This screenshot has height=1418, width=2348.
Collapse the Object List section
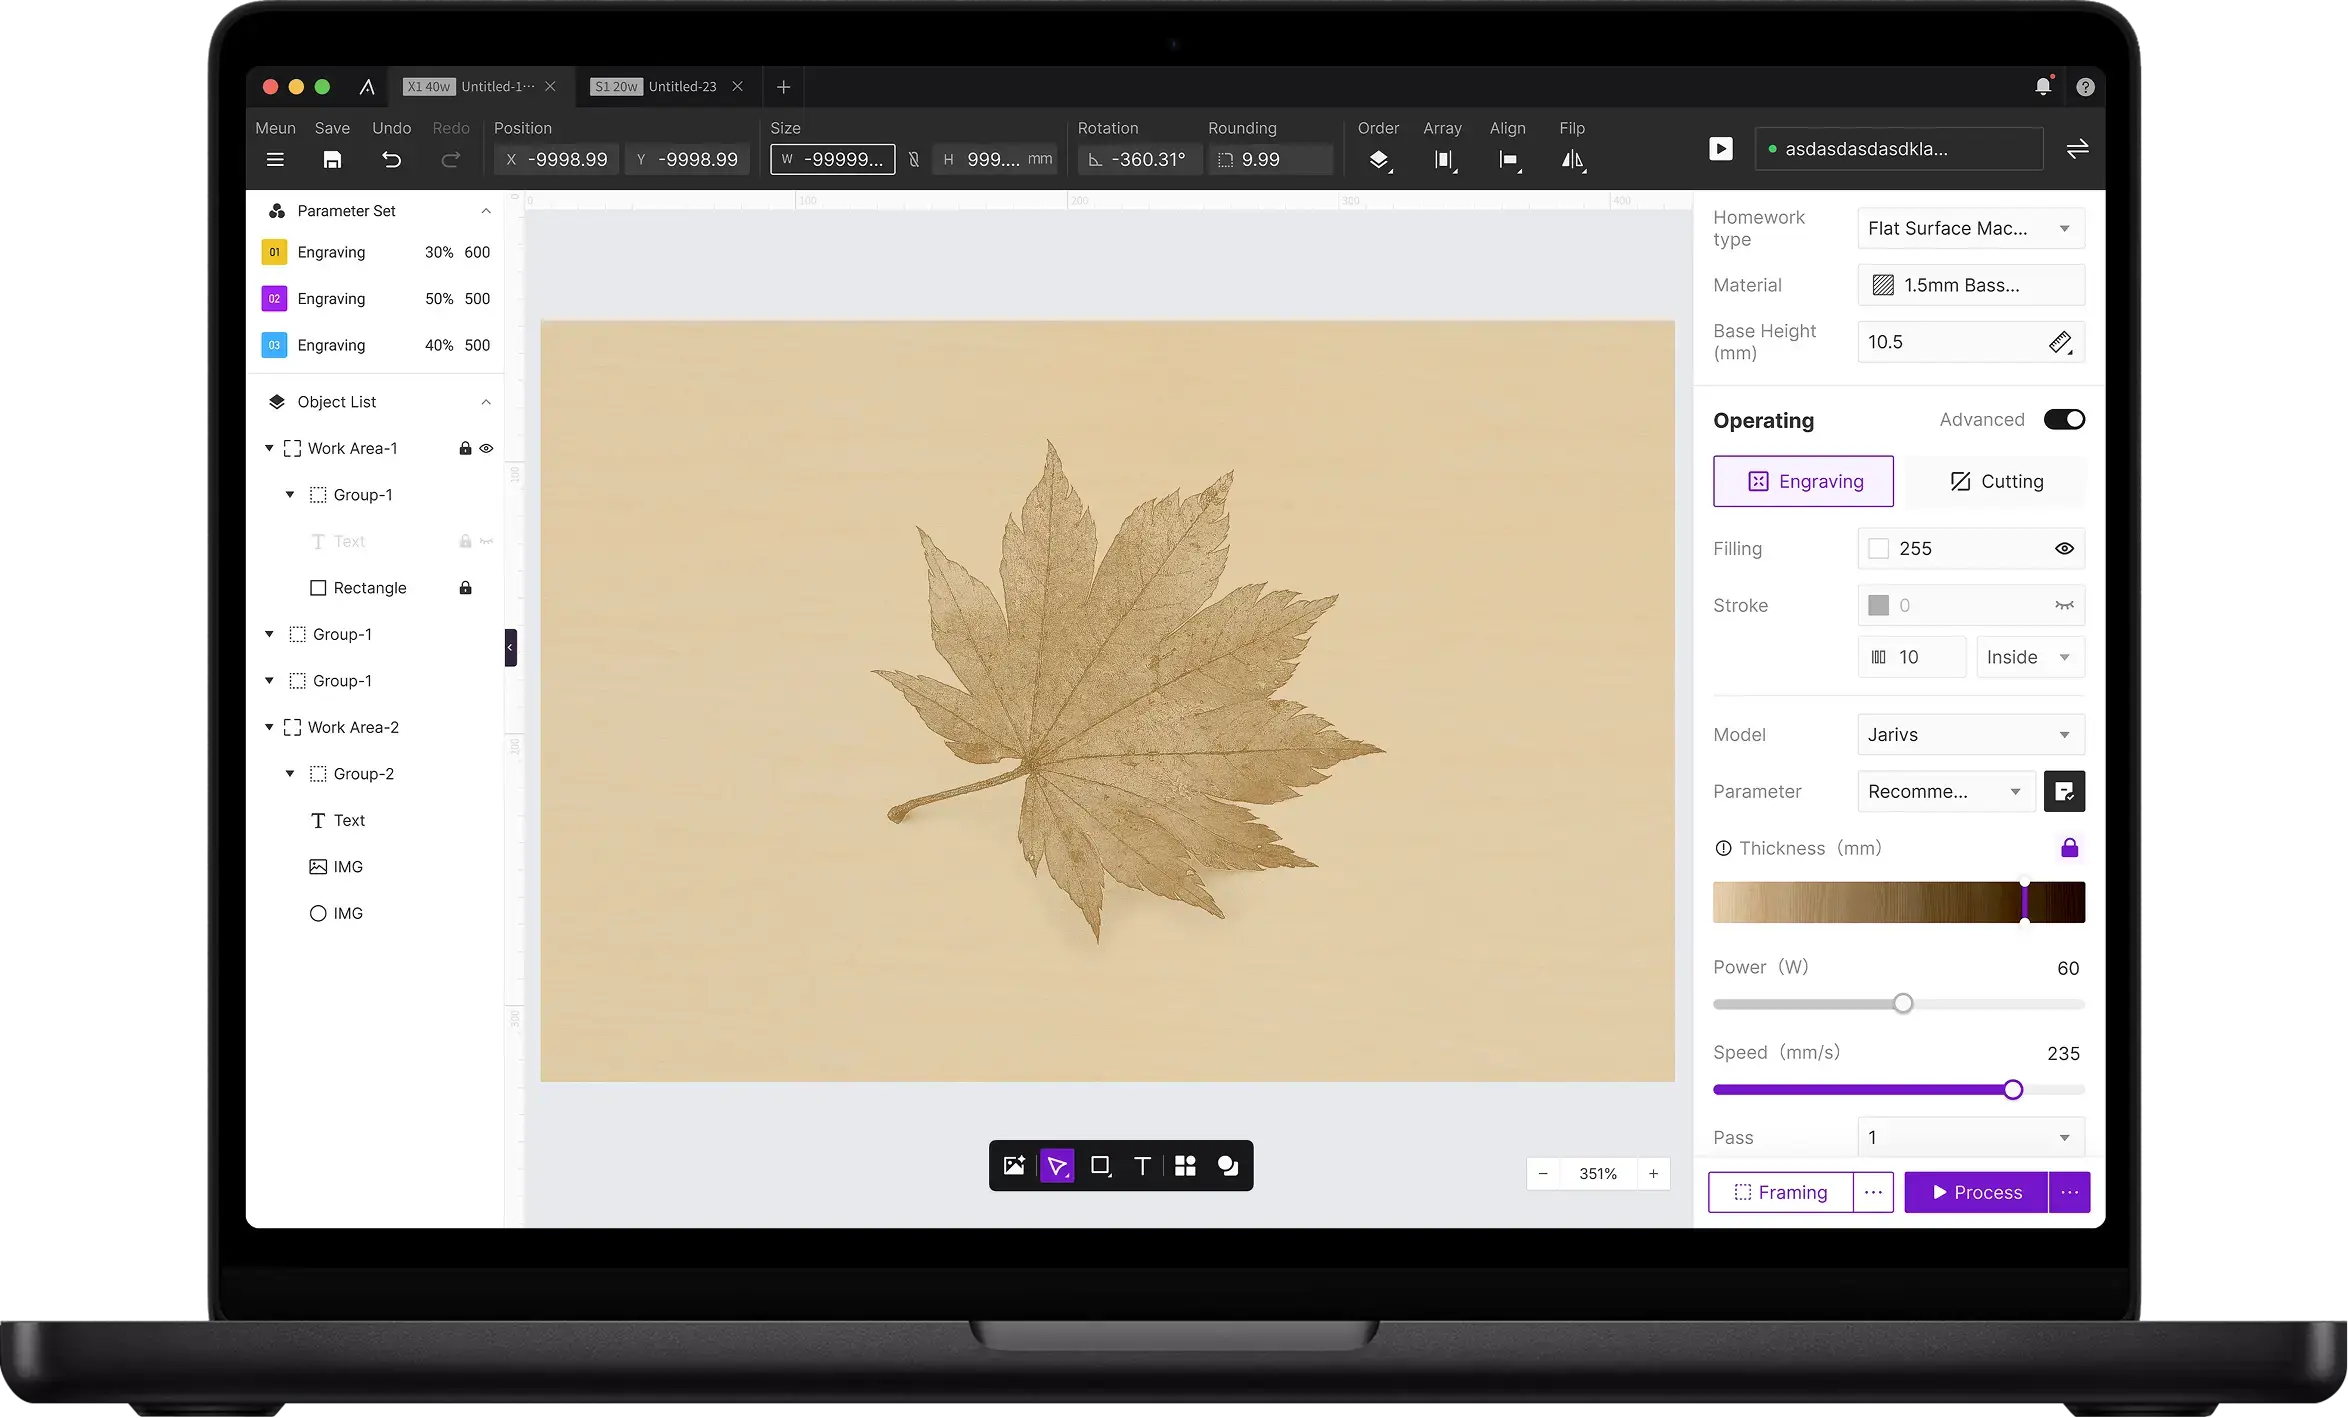coord(486,402)
